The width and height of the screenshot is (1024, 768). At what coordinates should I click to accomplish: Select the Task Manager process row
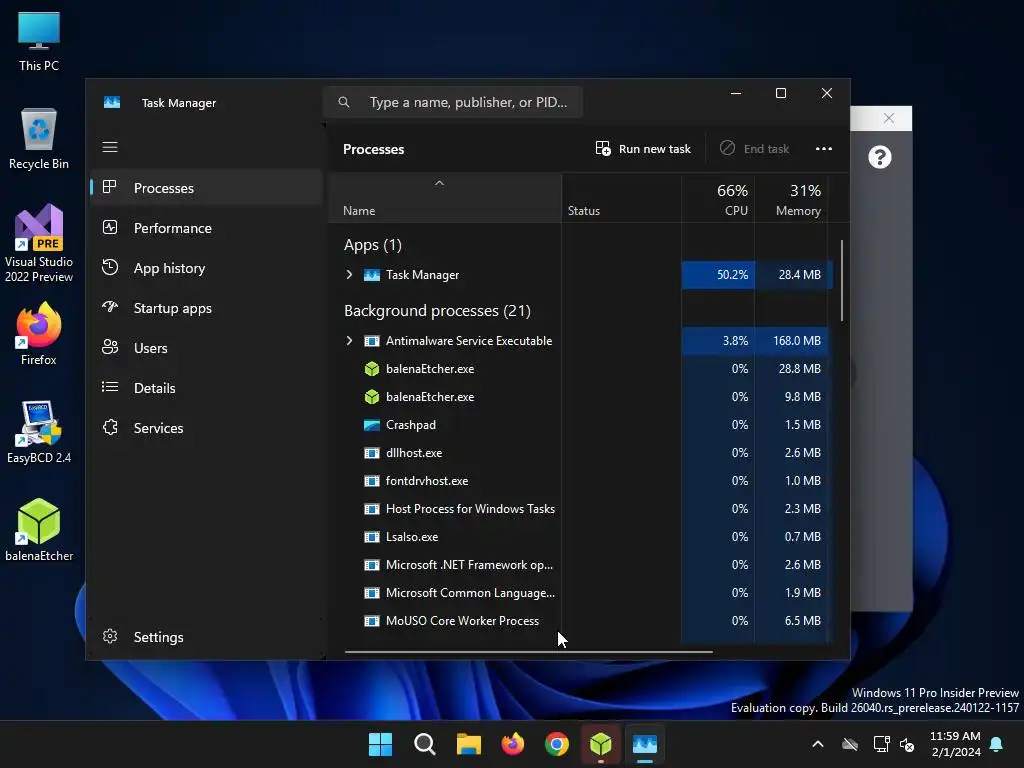point(581,275)
